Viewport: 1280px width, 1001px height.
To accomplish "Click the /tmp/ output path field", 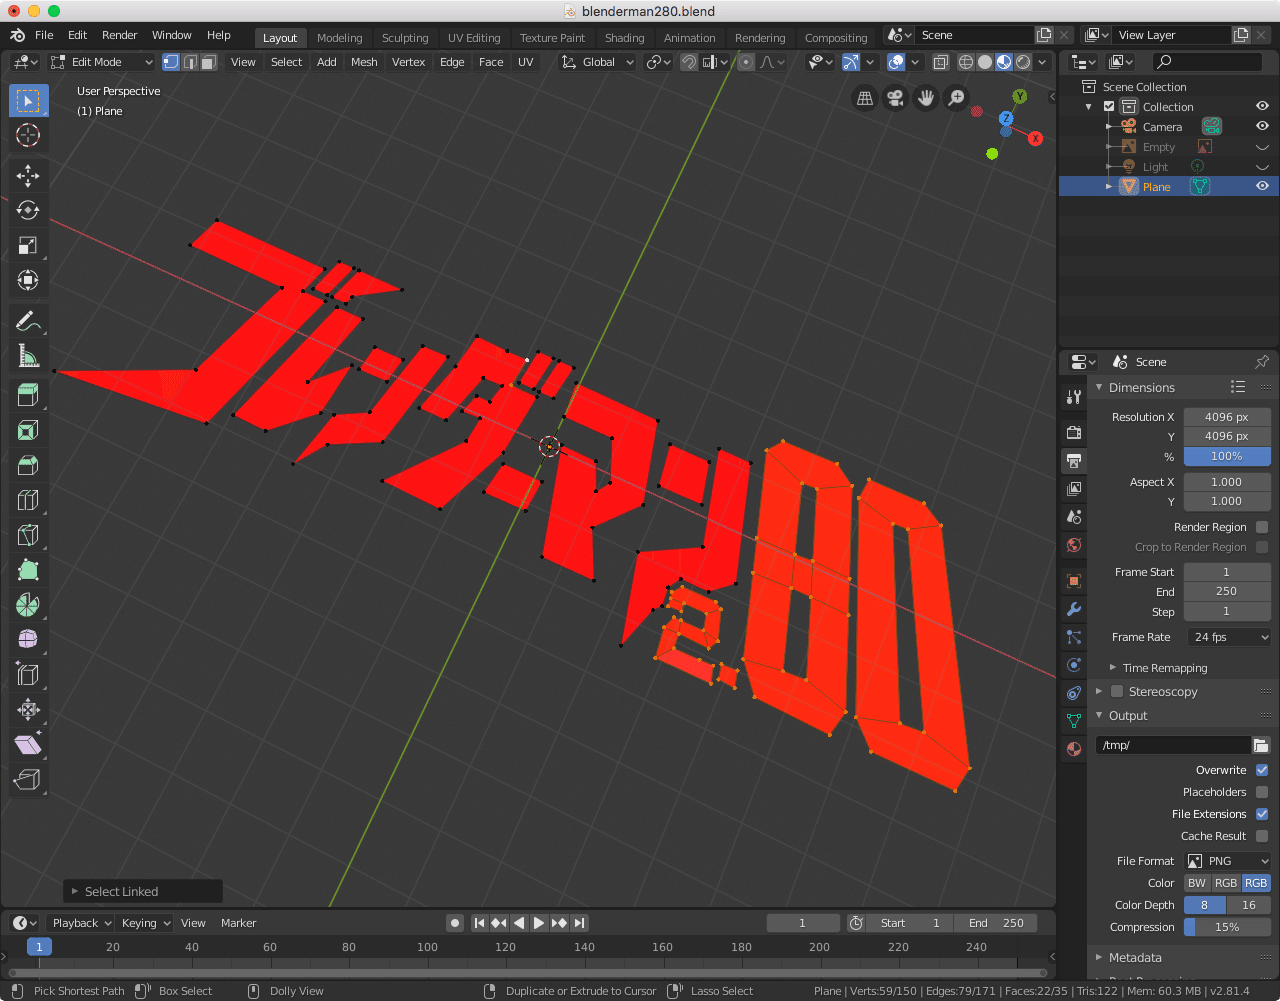I will pos(1173,745).
